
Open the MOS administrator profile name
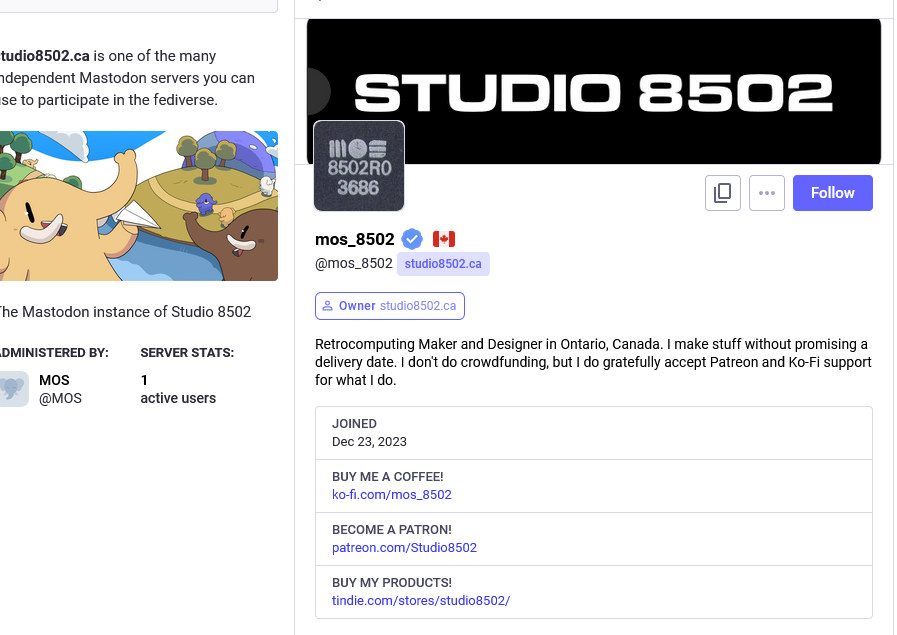point(54,380)
